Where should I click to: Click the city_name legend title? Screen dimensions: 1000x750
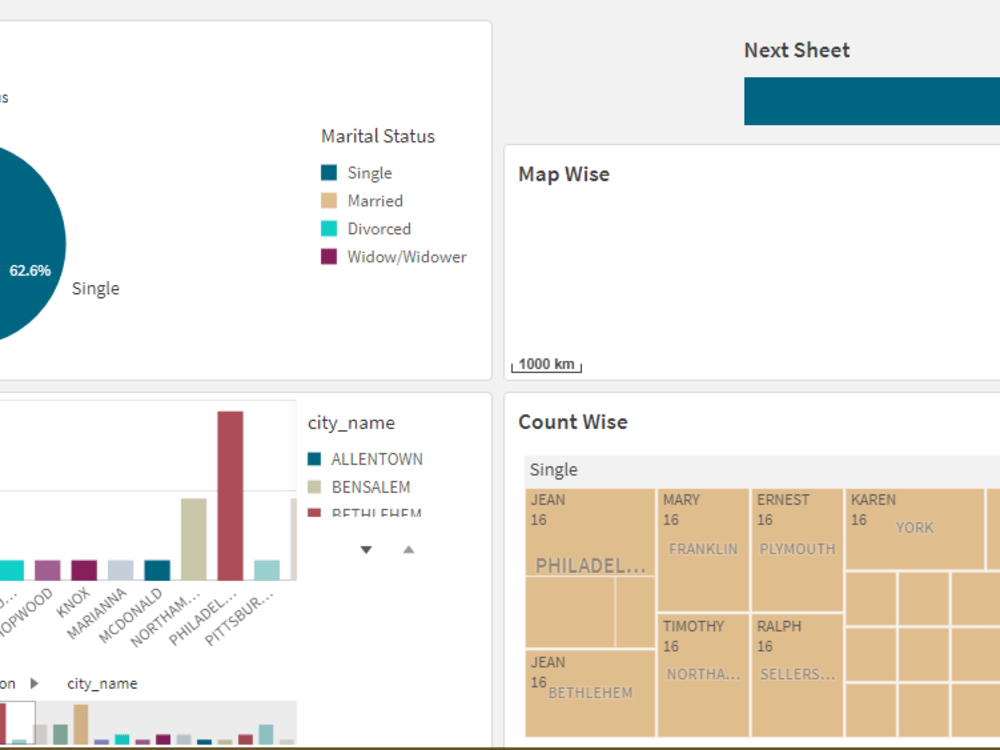coord(351,423)
